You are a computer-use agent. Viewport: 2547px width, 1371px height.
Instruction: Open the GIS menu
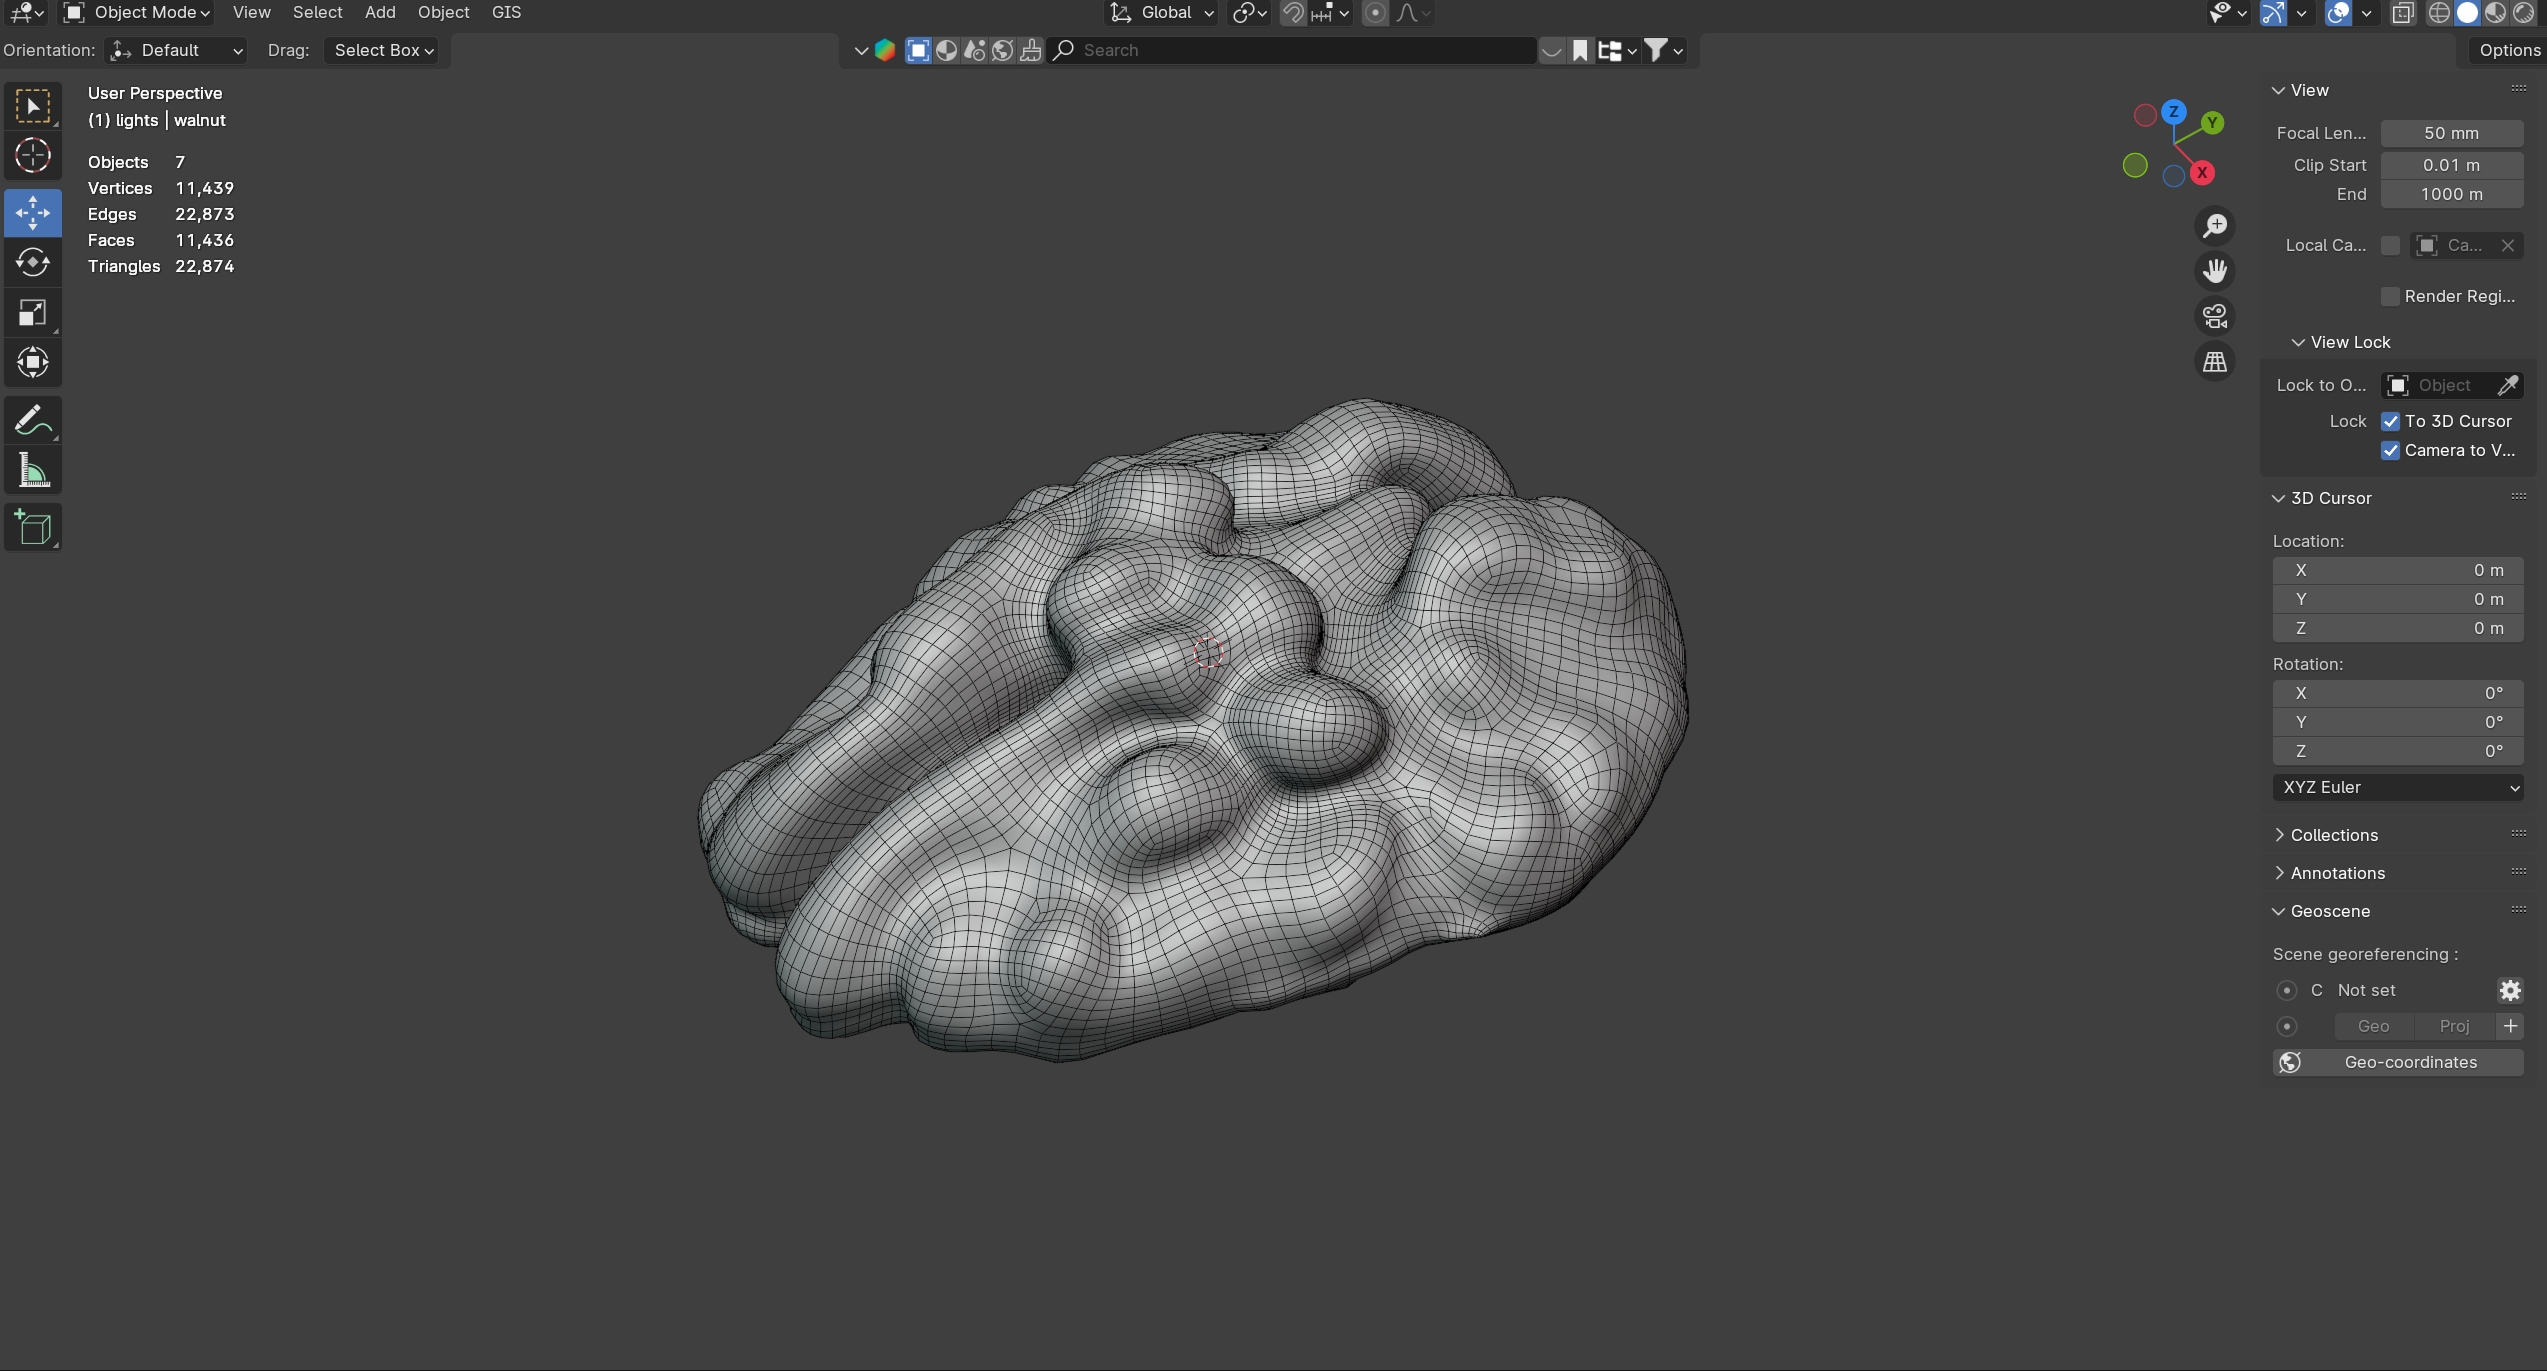point(506,13)
